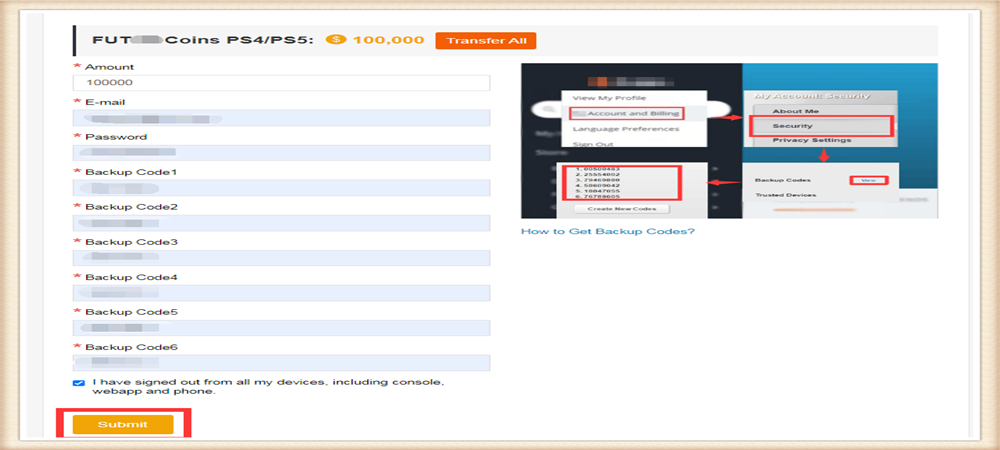Select the E-mail input field
Screen dimensions: 1000x450
281,118
